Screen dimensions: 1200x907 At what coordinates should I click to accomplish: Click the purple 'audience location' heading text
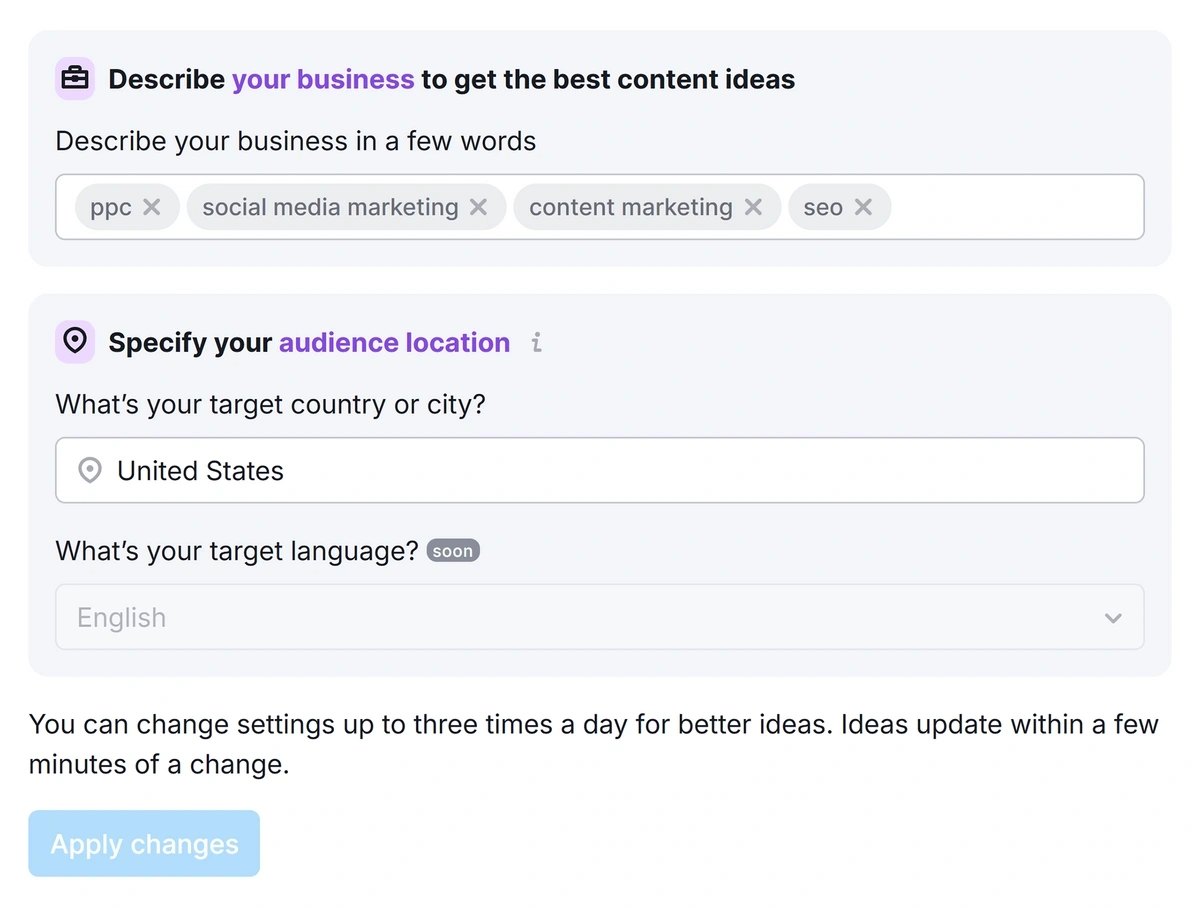point(394,342)
